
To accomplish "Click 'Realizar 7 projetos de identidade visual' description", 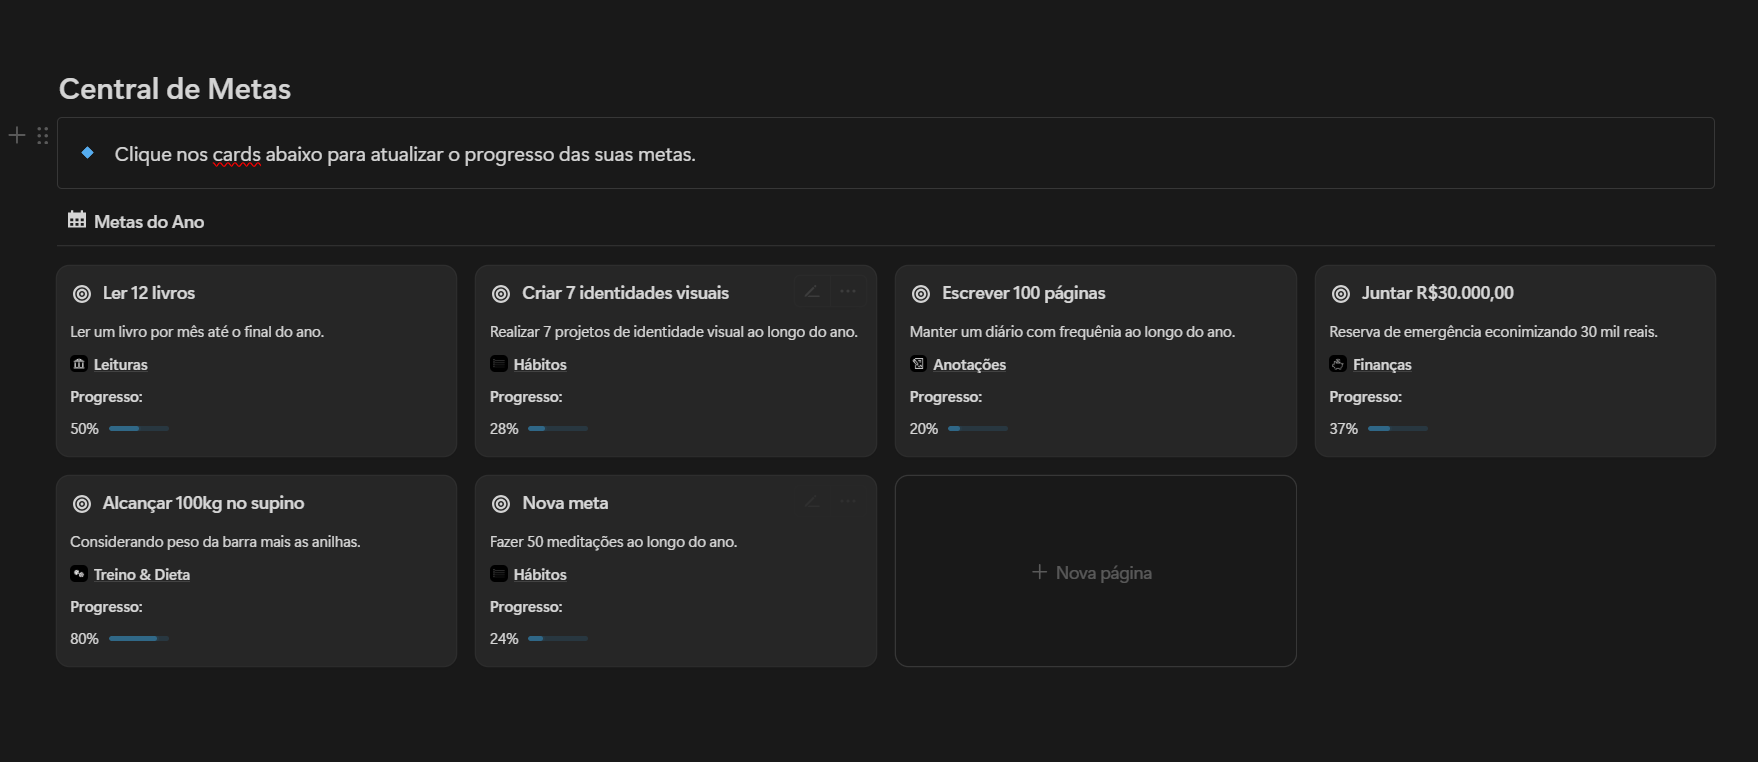I will click(674, 332).
